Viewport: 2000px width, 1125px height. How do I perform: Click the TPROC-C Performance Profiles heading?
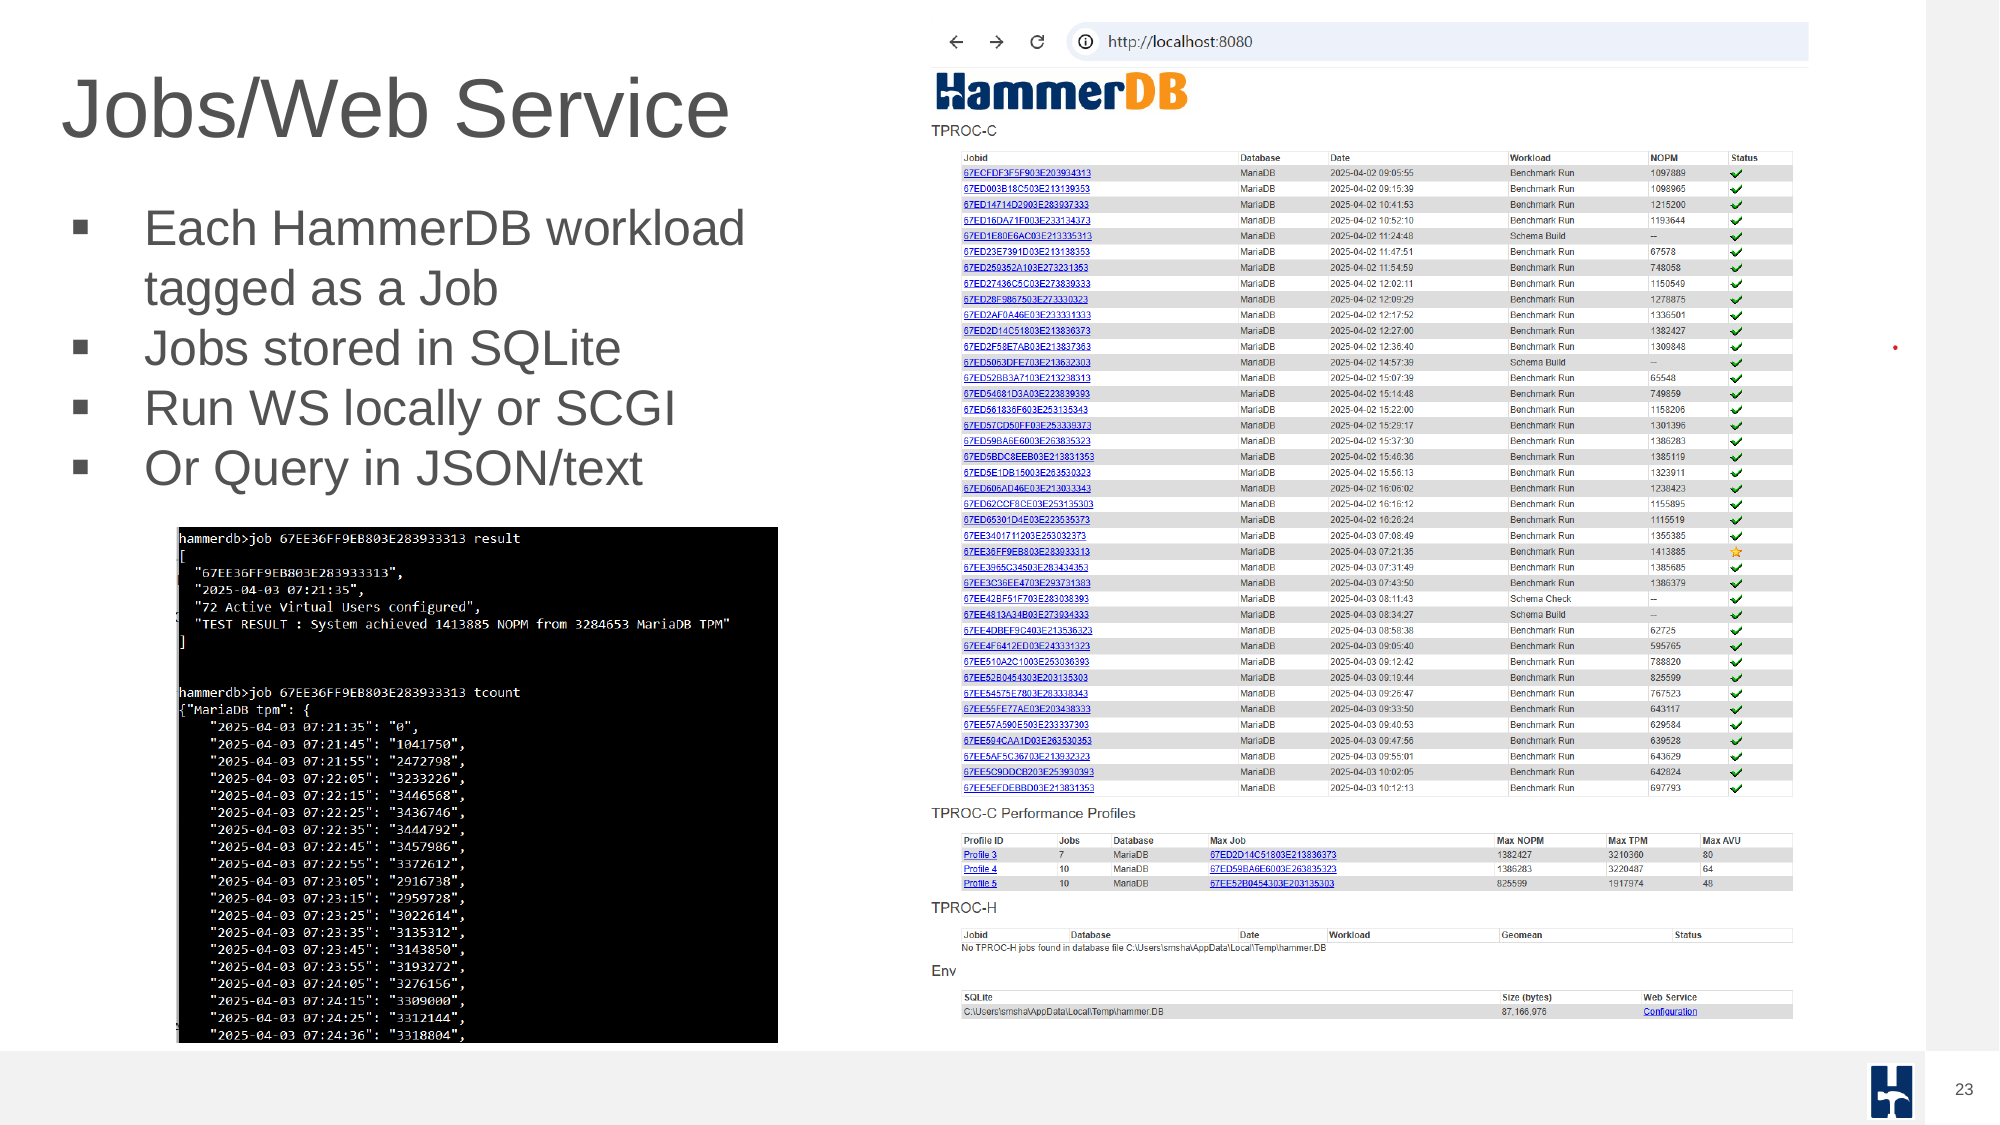click(x=1033, y=813)
